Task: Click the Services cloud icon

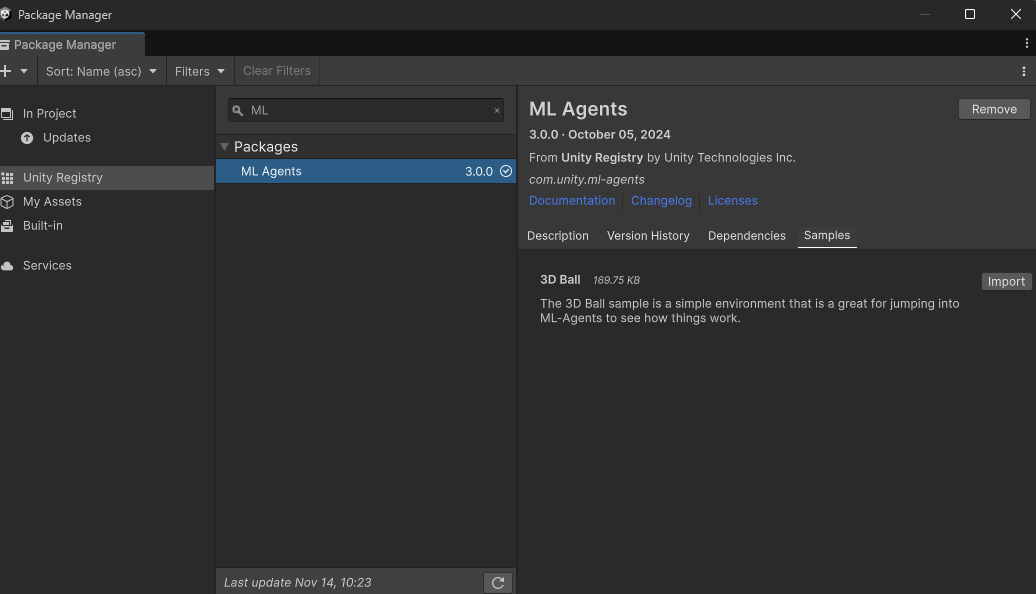Action: coord(7,266)
